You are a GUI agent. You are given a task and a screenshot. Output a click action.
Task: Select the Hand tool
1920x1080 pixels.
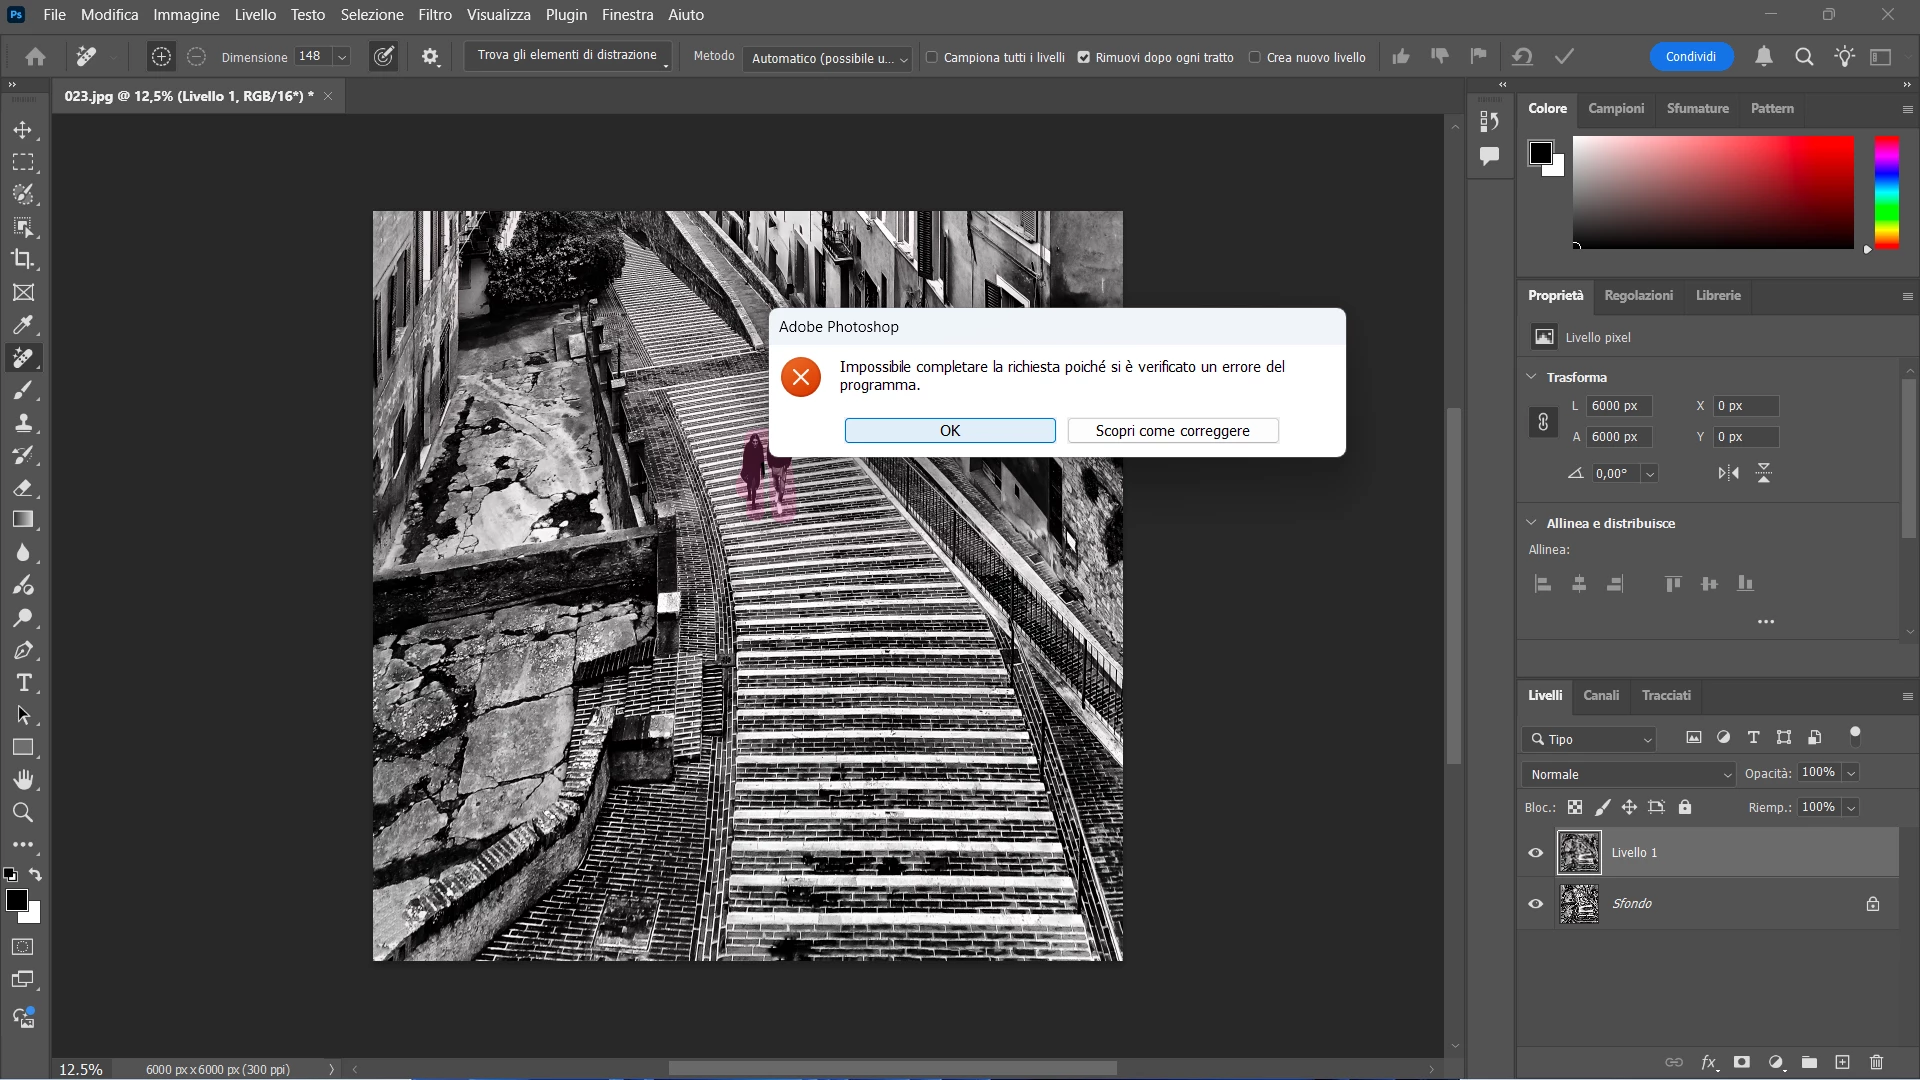pyautogui.click(x=23, y=780)
